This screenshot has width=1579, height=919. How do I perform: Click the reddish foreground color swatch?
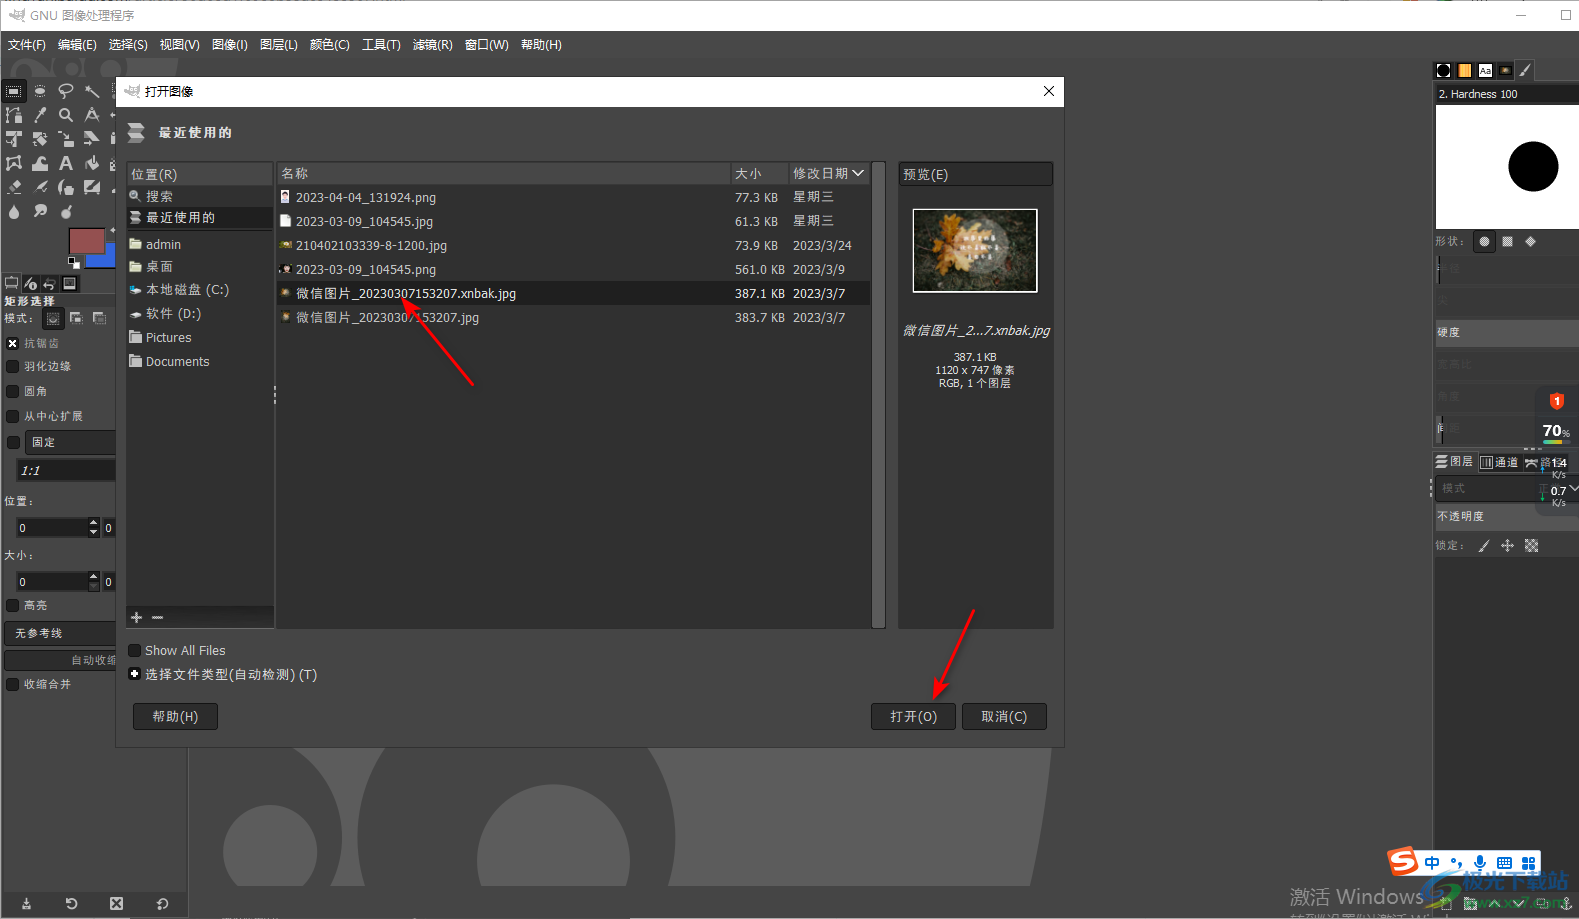click(x=86, y=241)
